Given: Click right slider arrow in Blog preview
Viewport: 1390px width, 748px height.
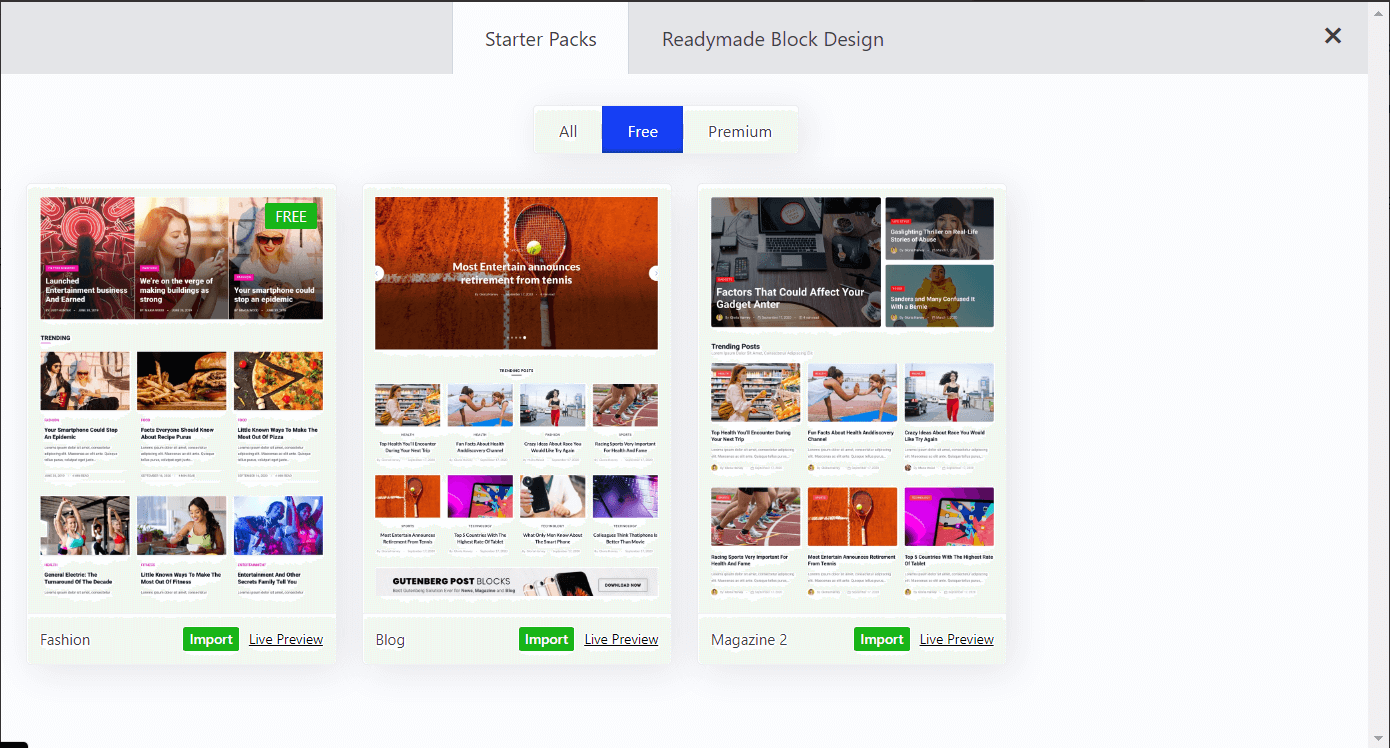Looking at the screenshot, I should point(654,273).
